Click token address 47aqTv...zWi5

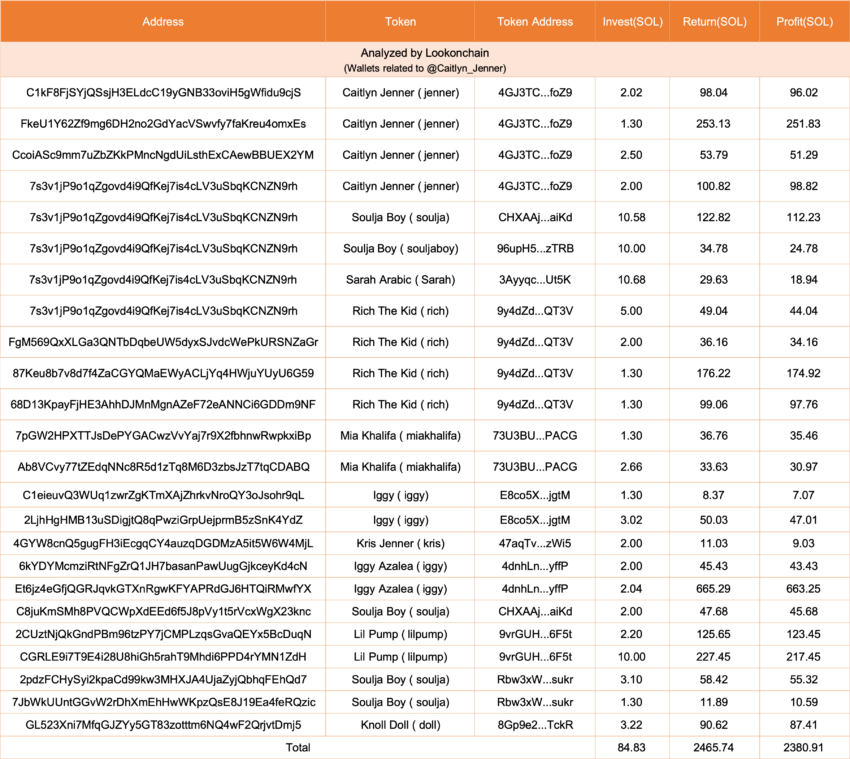pyautogui.click(x=535, y=543)
